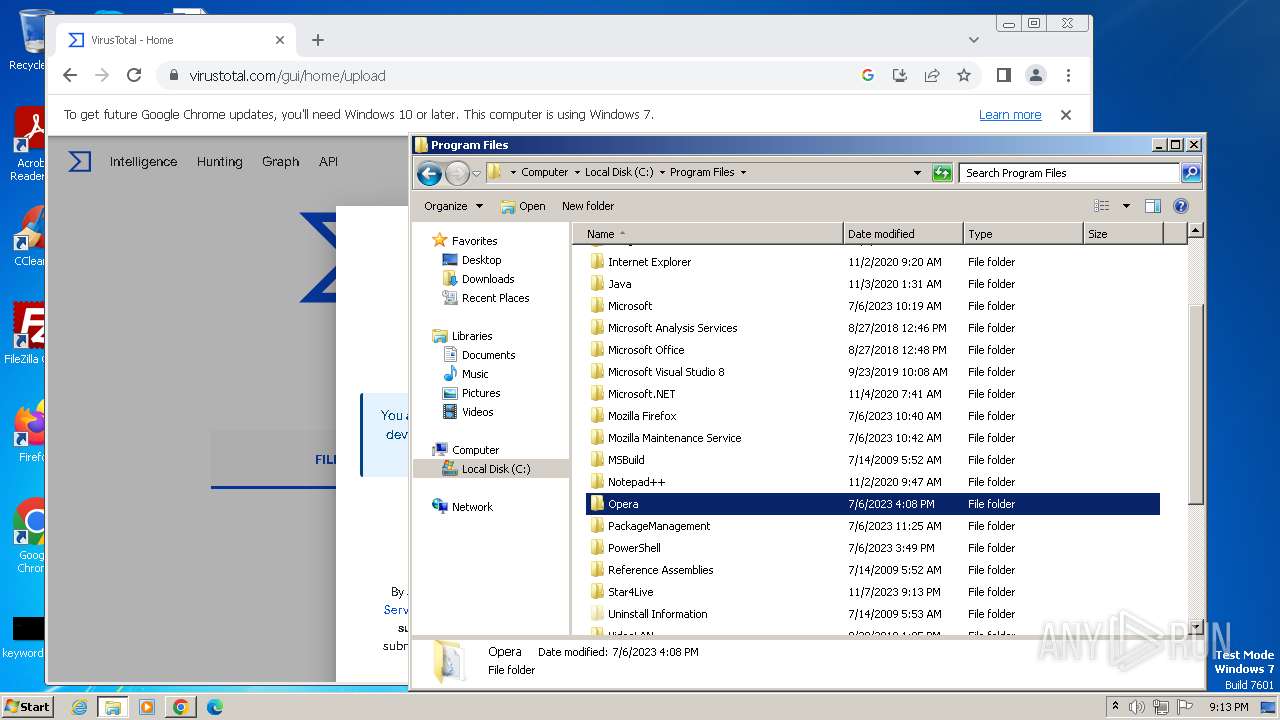Click the Open toolbar button
1280x720 pixels.
[523, 206]
